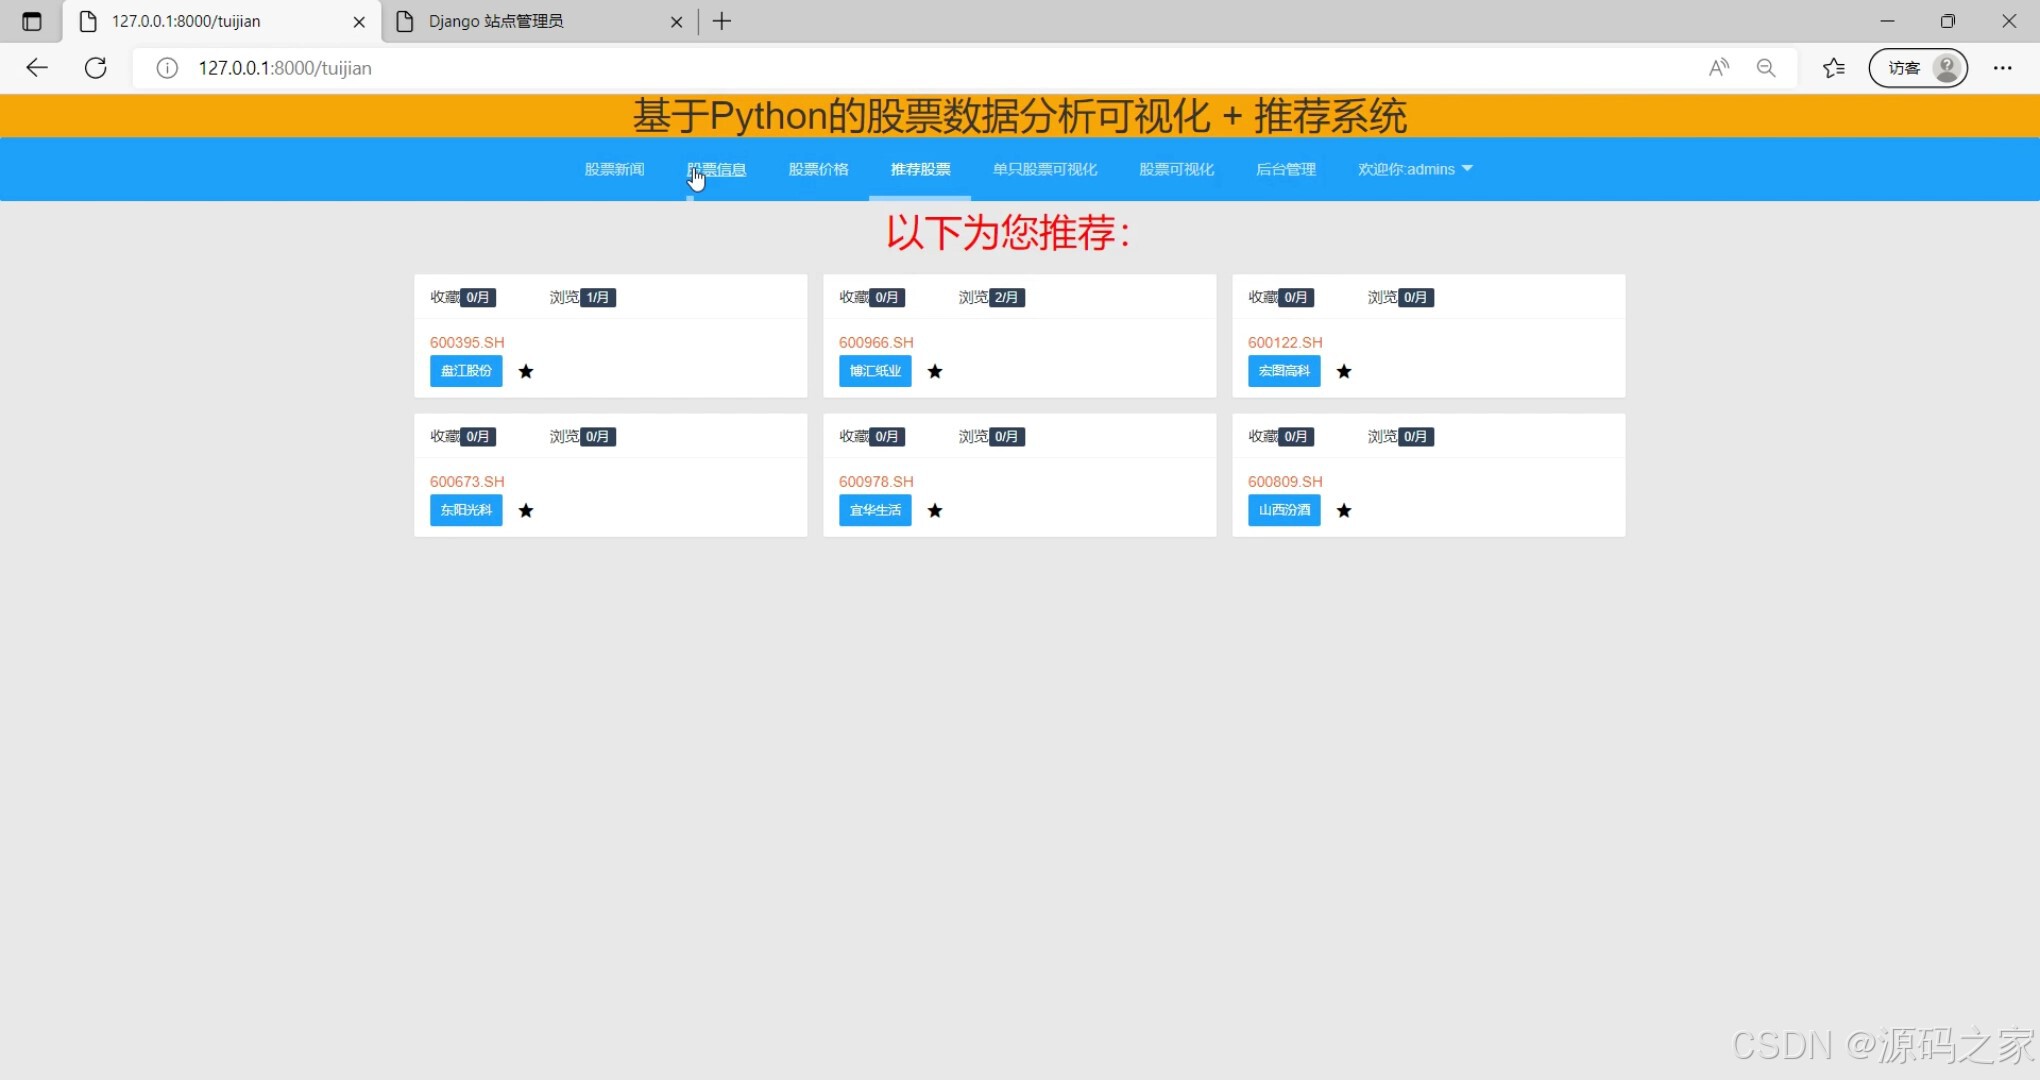2040x1080 pixels.
Task: Click the browser refresh icon
Action: 96,68
